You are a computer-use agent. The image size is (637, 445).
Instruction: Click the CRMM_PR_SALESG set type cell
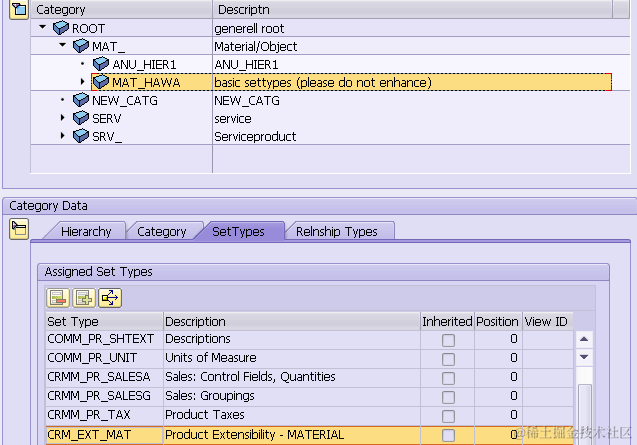tap(104, 396)
